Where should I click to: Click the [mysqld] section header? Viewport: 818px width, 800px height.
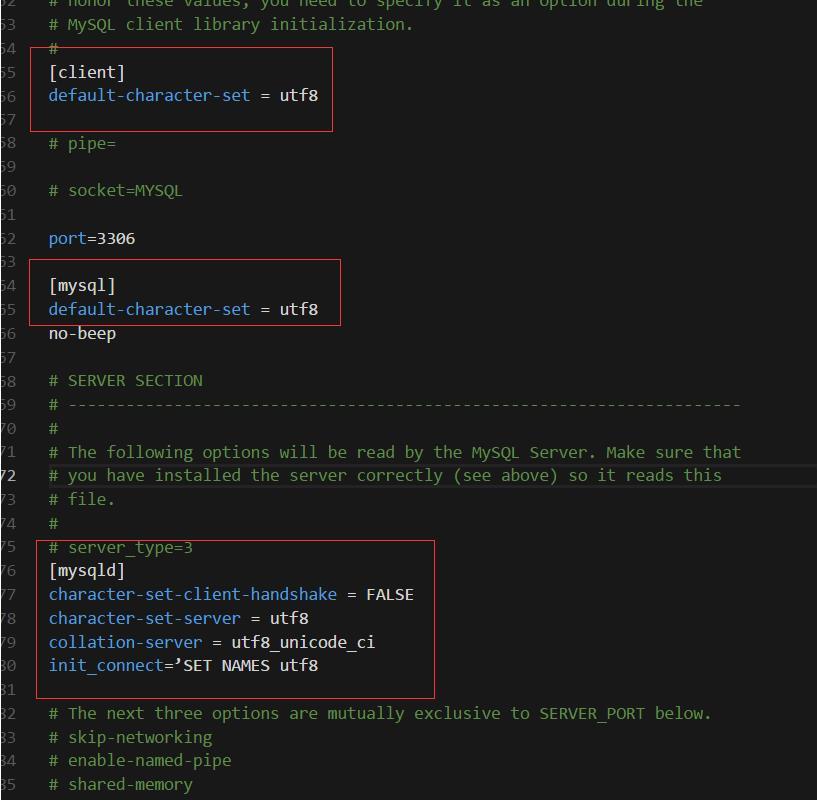[87, 571]
